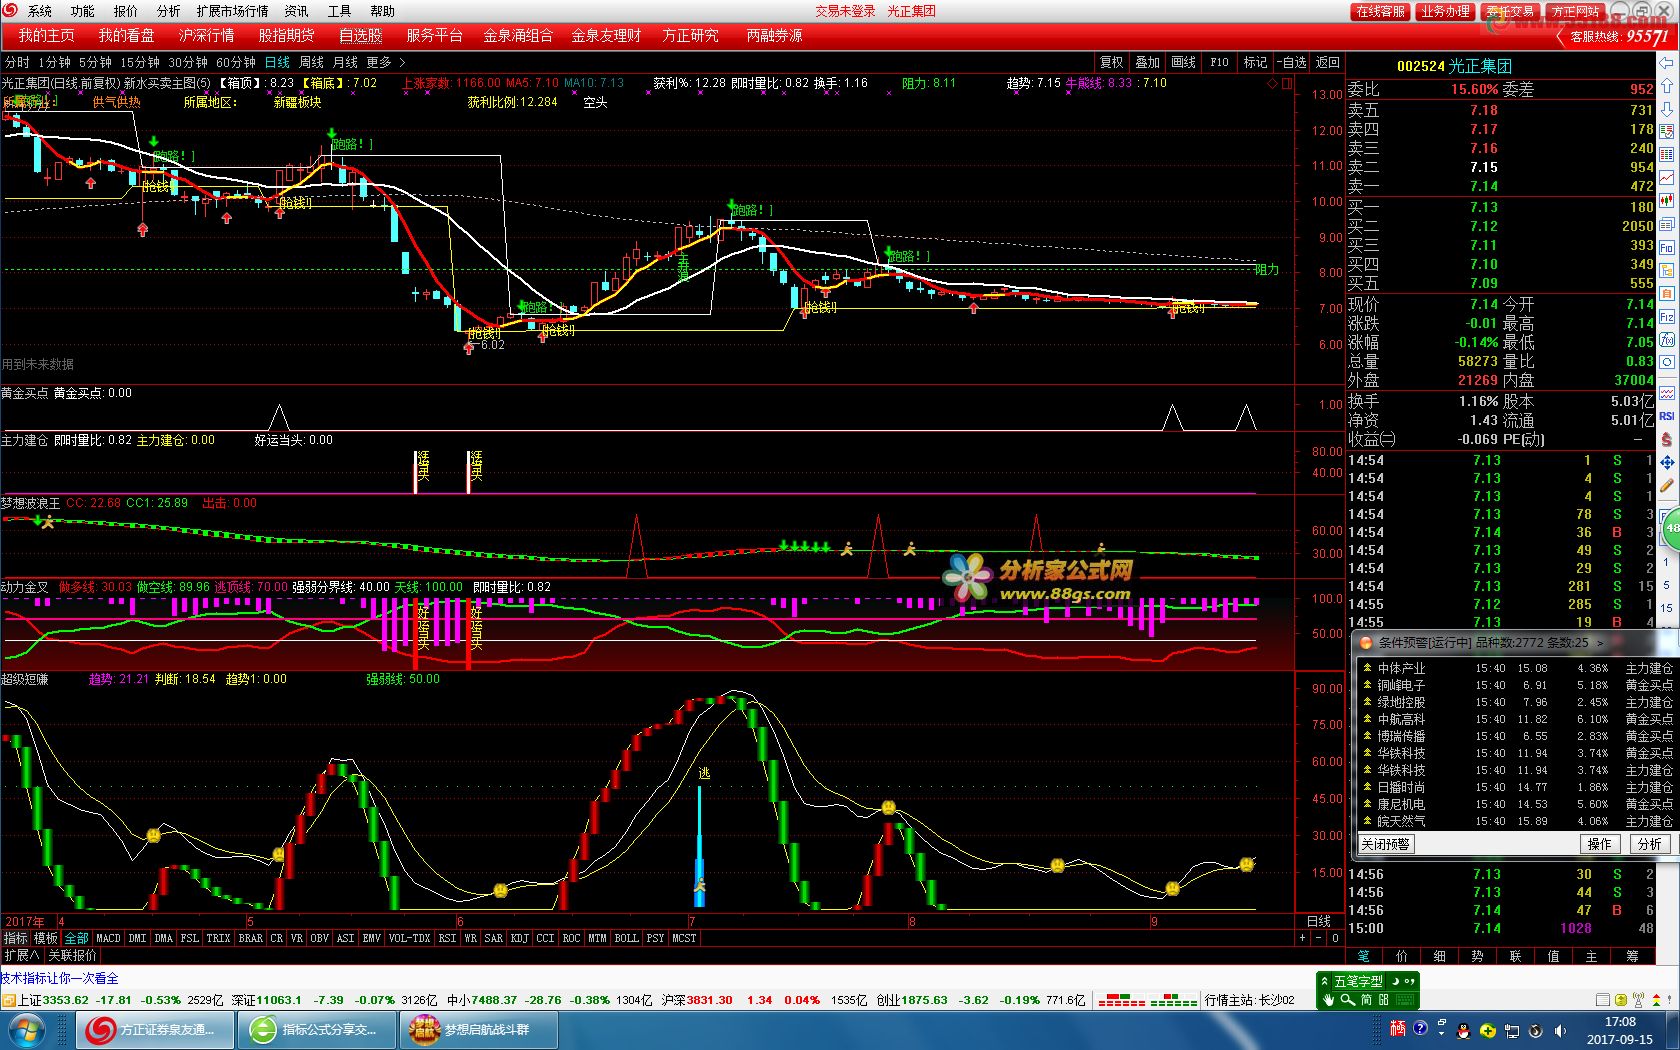Click the 在线客服 button
Viewport: 1680px width, 1050px height.
tap(1381, 11)
